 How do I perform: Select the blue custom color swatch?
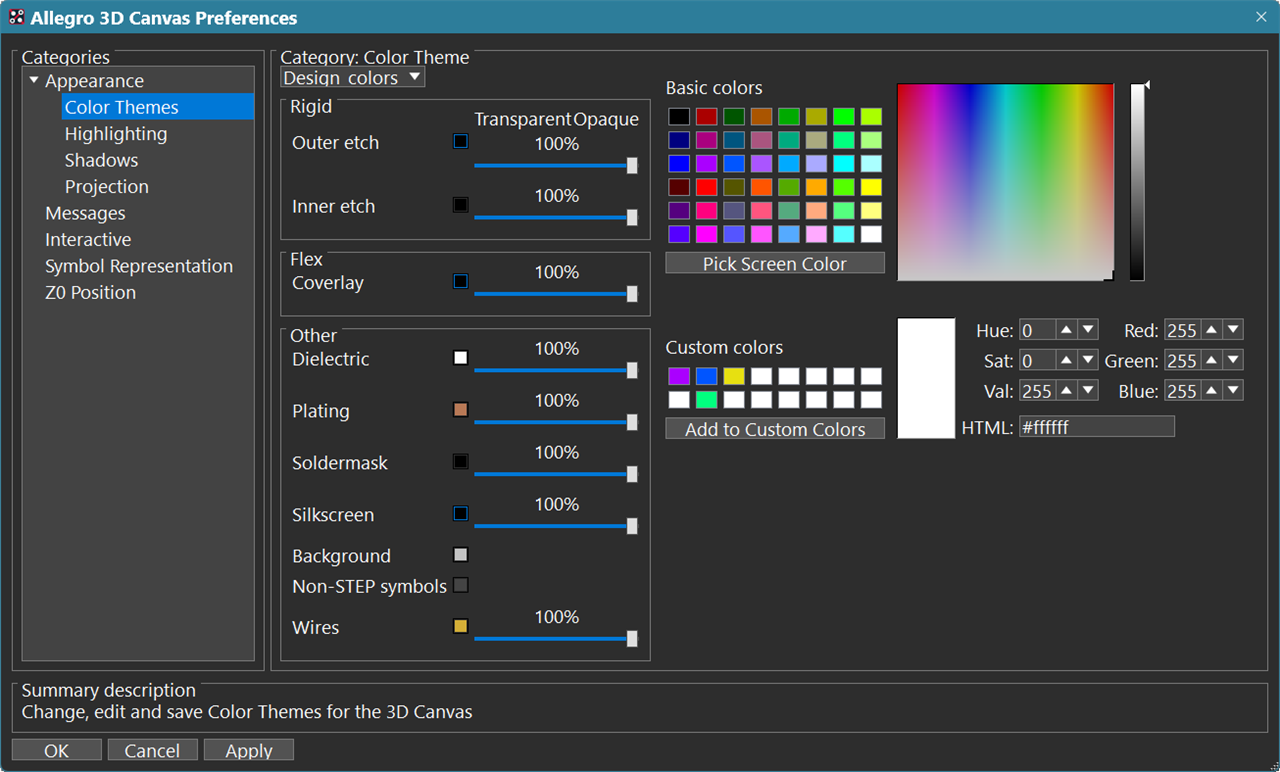click(x=706, y=376)
